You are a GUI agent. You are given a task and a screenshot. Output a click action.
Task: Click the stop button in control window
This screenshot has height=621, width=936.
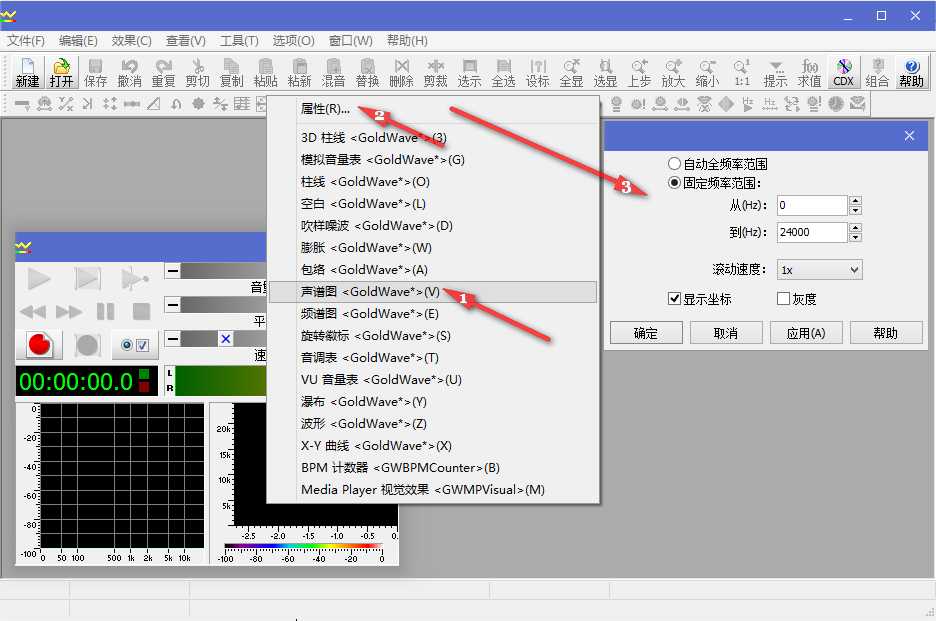click(141, 311)
